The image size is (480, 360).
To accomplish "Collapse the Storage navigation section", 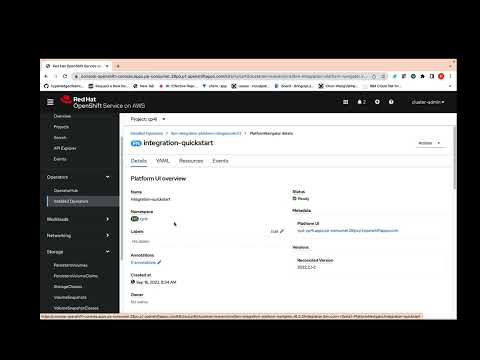I will coord(79,252).
